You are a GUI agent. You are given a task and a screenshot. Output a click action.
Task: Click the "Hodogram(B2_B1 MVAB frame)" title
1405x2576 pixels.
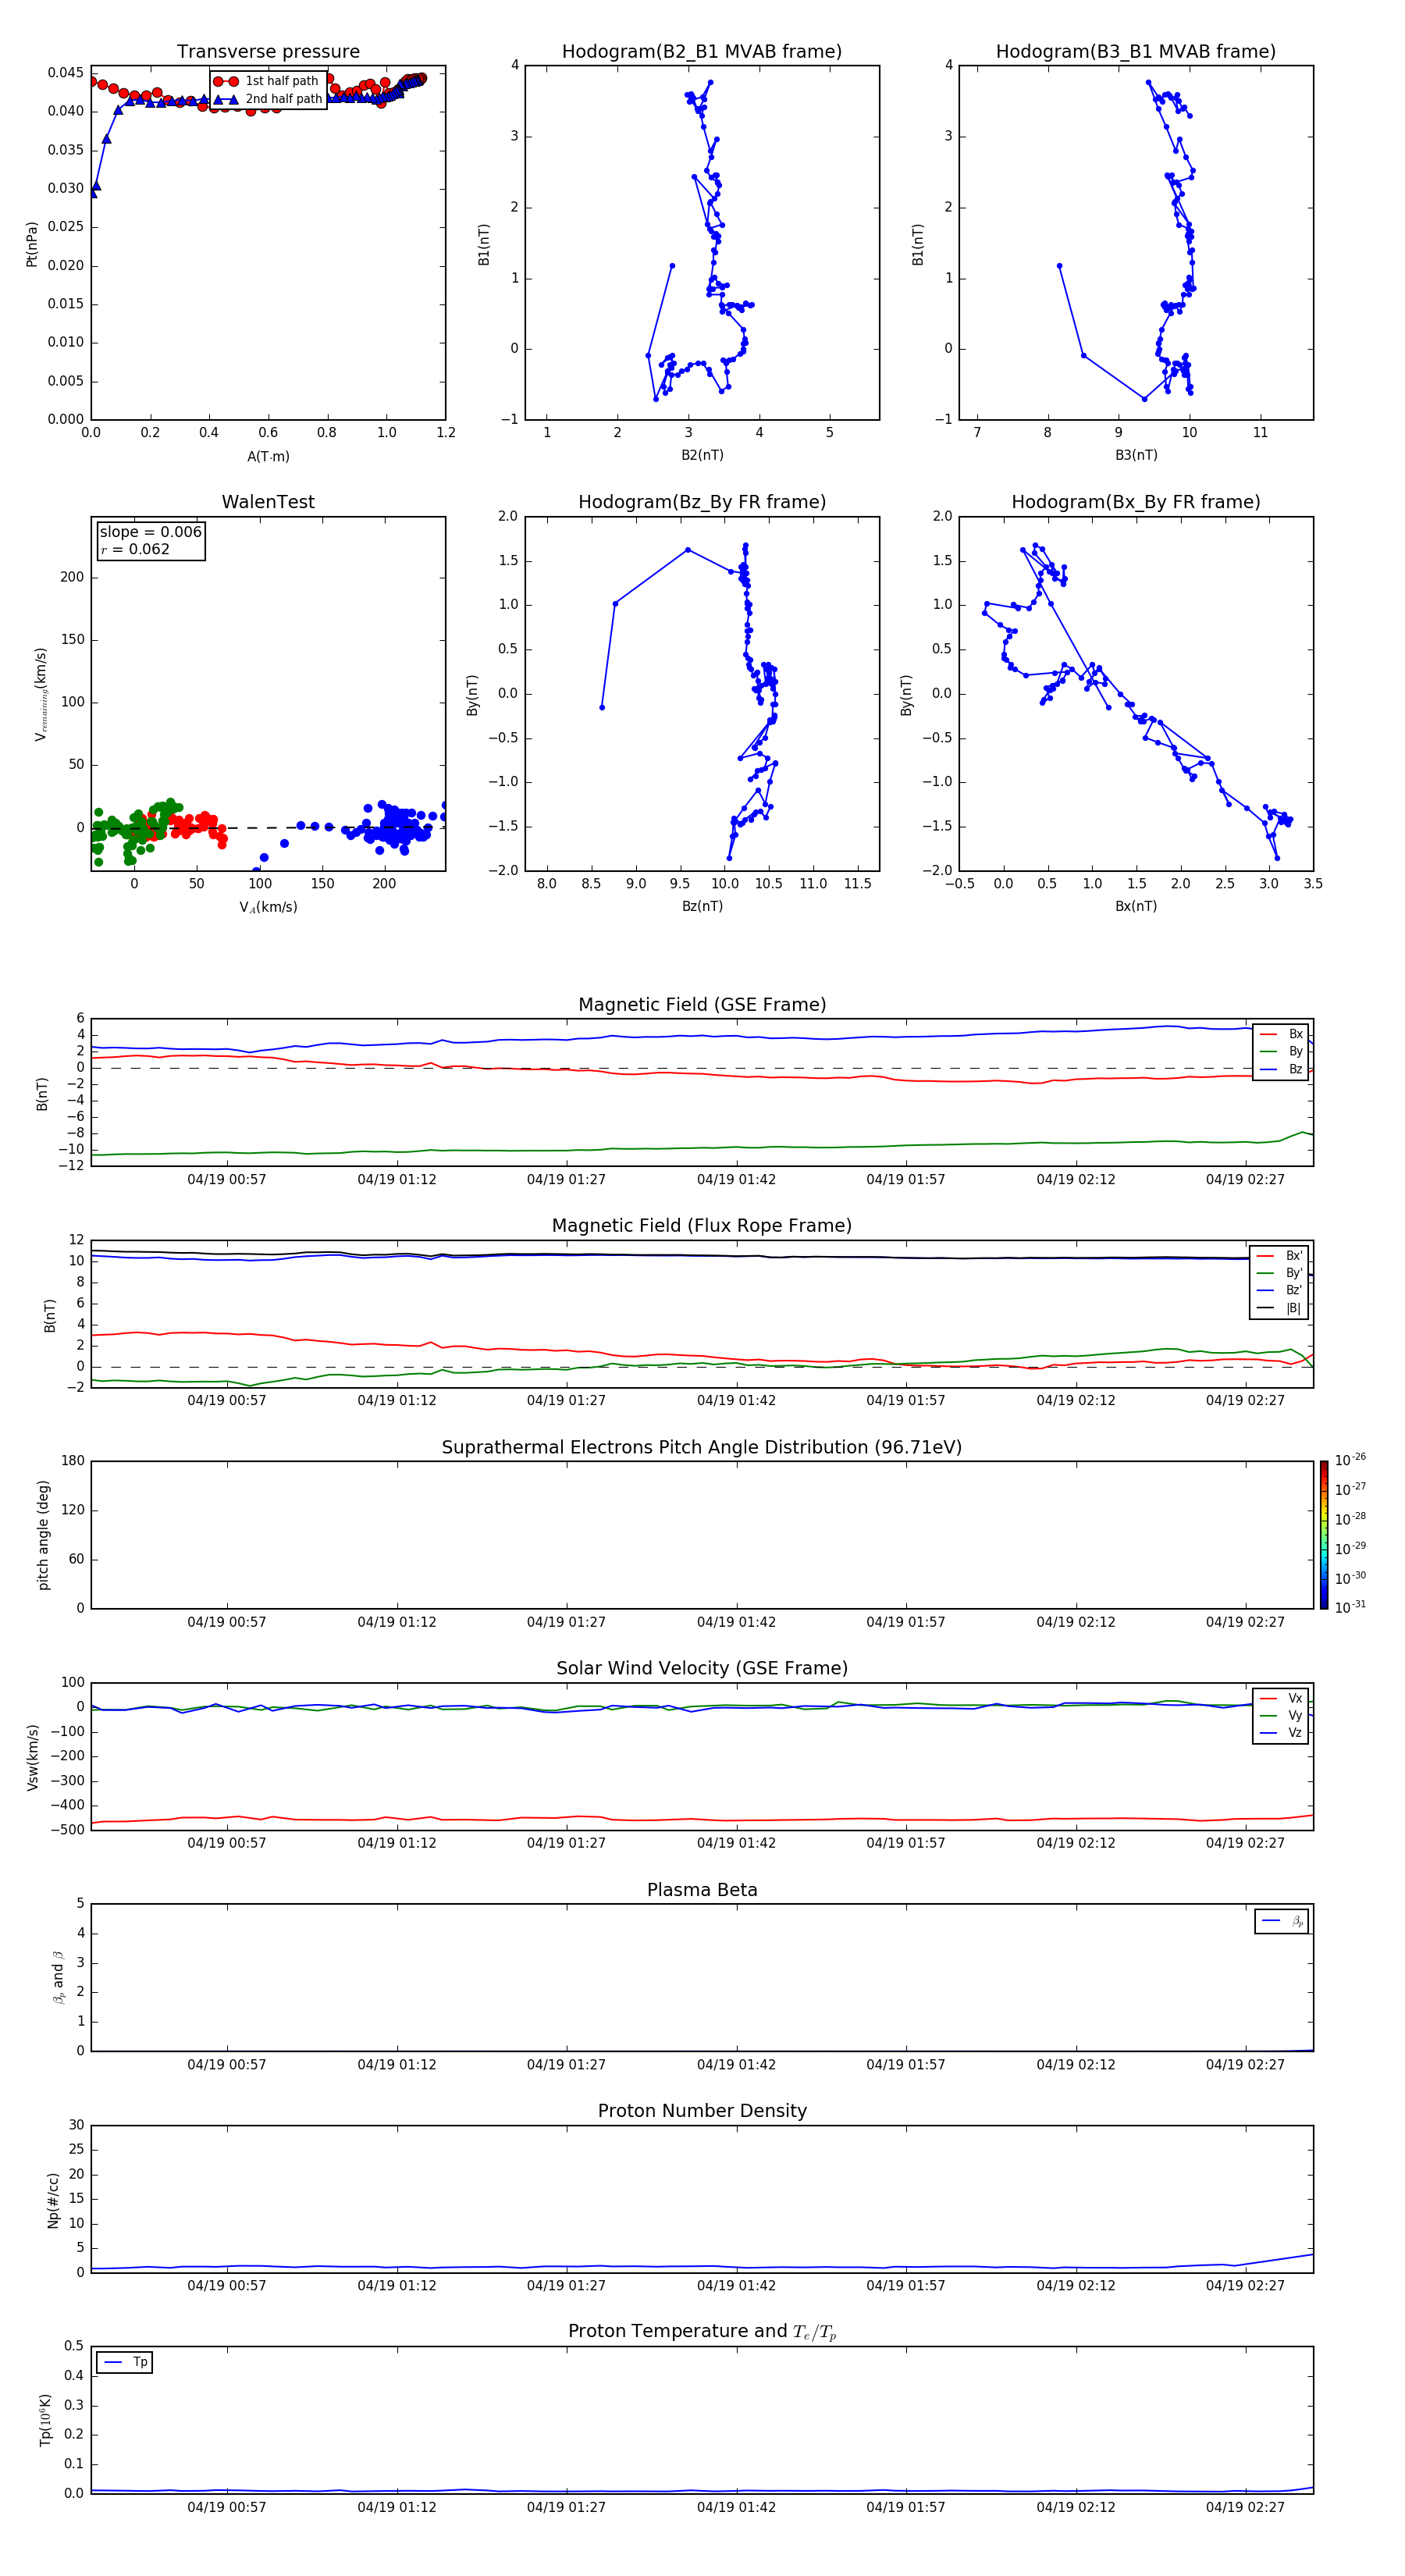[702, 52]
